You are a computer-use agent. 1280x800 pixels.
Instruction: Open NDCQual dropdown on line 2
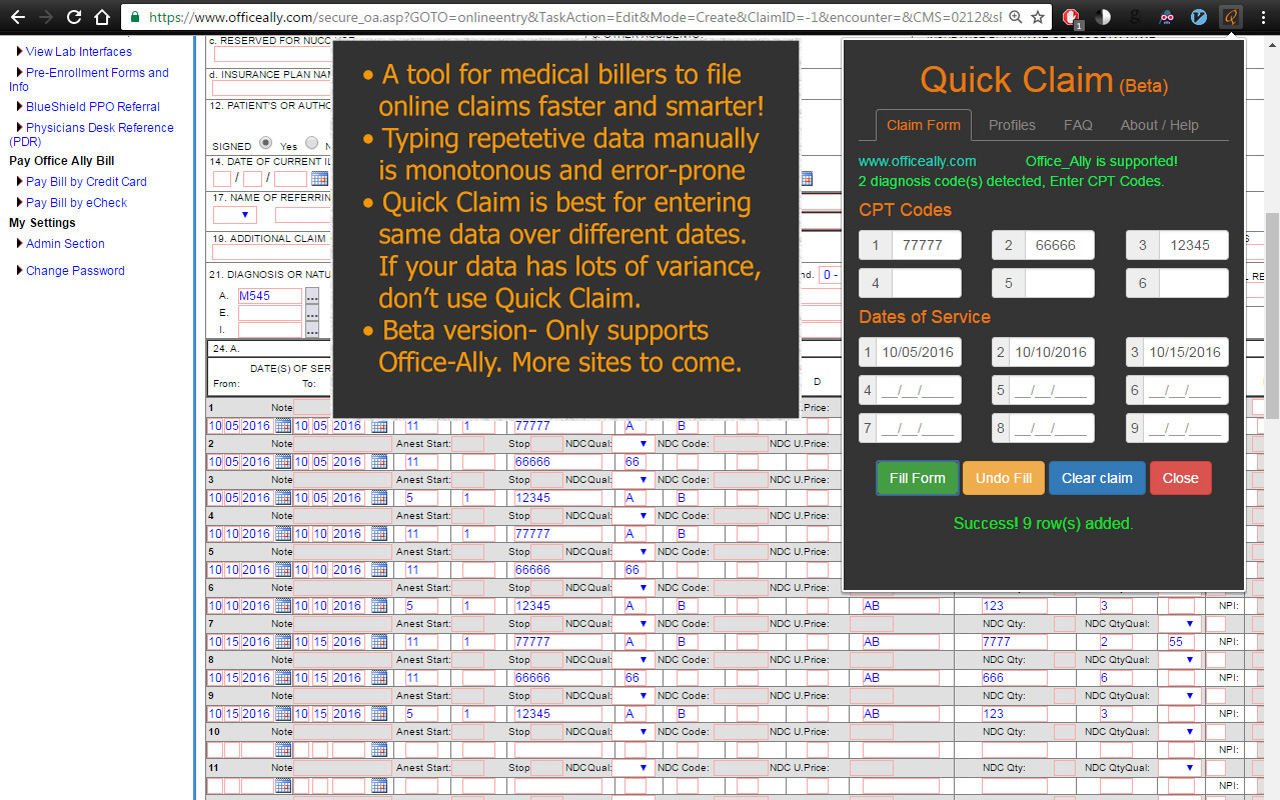[632, 444]
